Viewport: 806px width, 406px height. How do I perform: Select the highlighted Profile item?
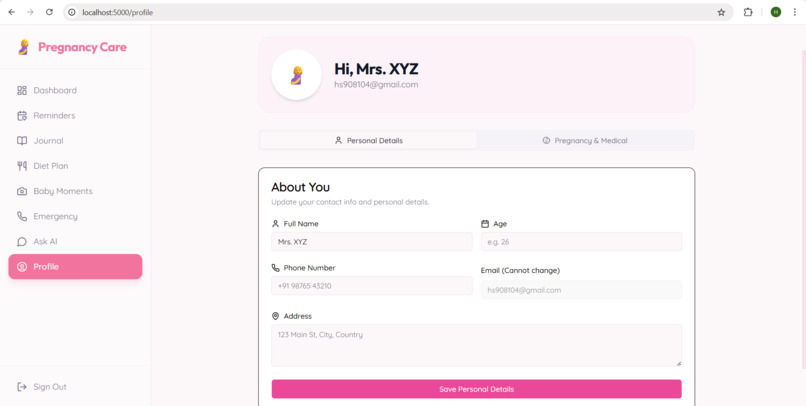coord(75,267)
